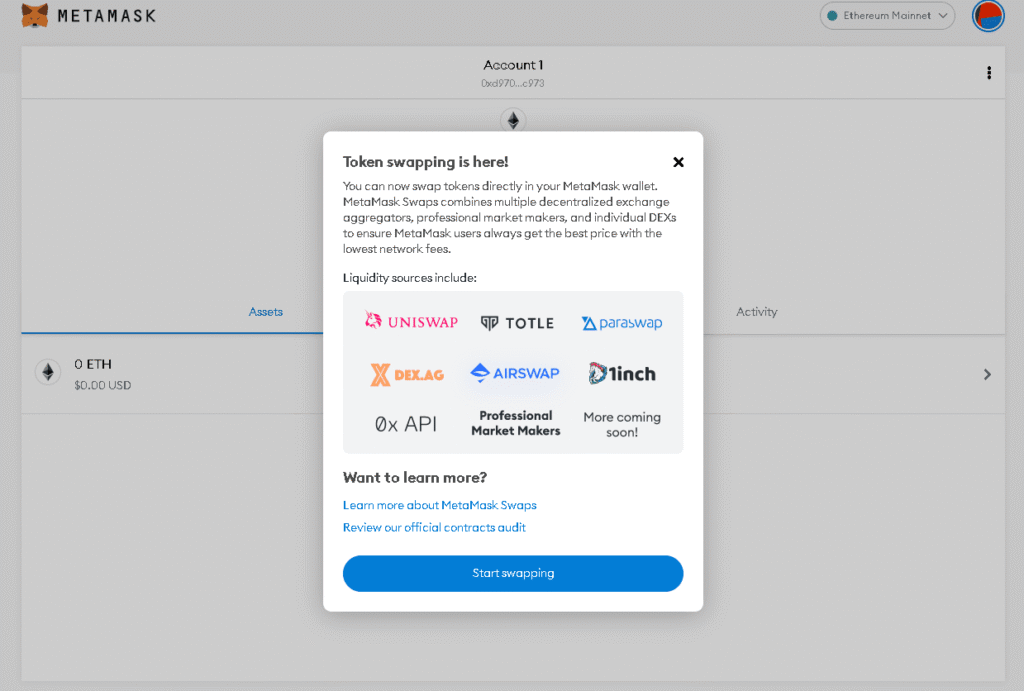Click the DEX.AG logo
The width and height of the screenshot is (1024, 691).
coord(407,374)
